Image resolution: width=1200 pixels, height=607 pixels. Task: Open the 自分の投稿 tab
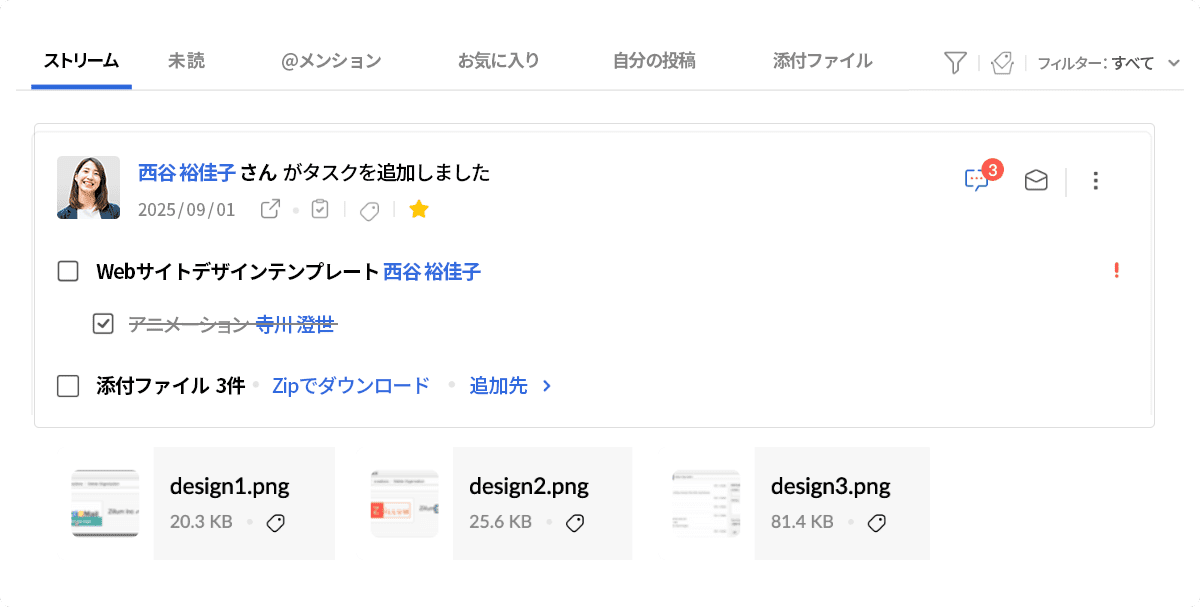(654, 61)
